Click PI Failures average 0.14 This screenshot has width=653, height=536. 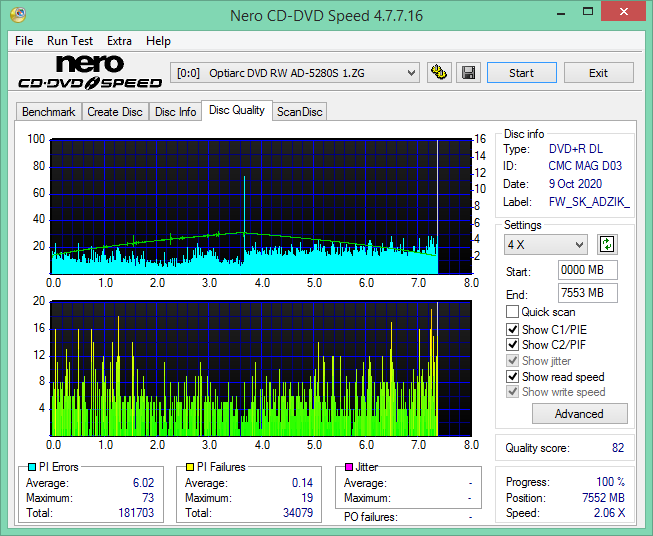tap(302, 483)
